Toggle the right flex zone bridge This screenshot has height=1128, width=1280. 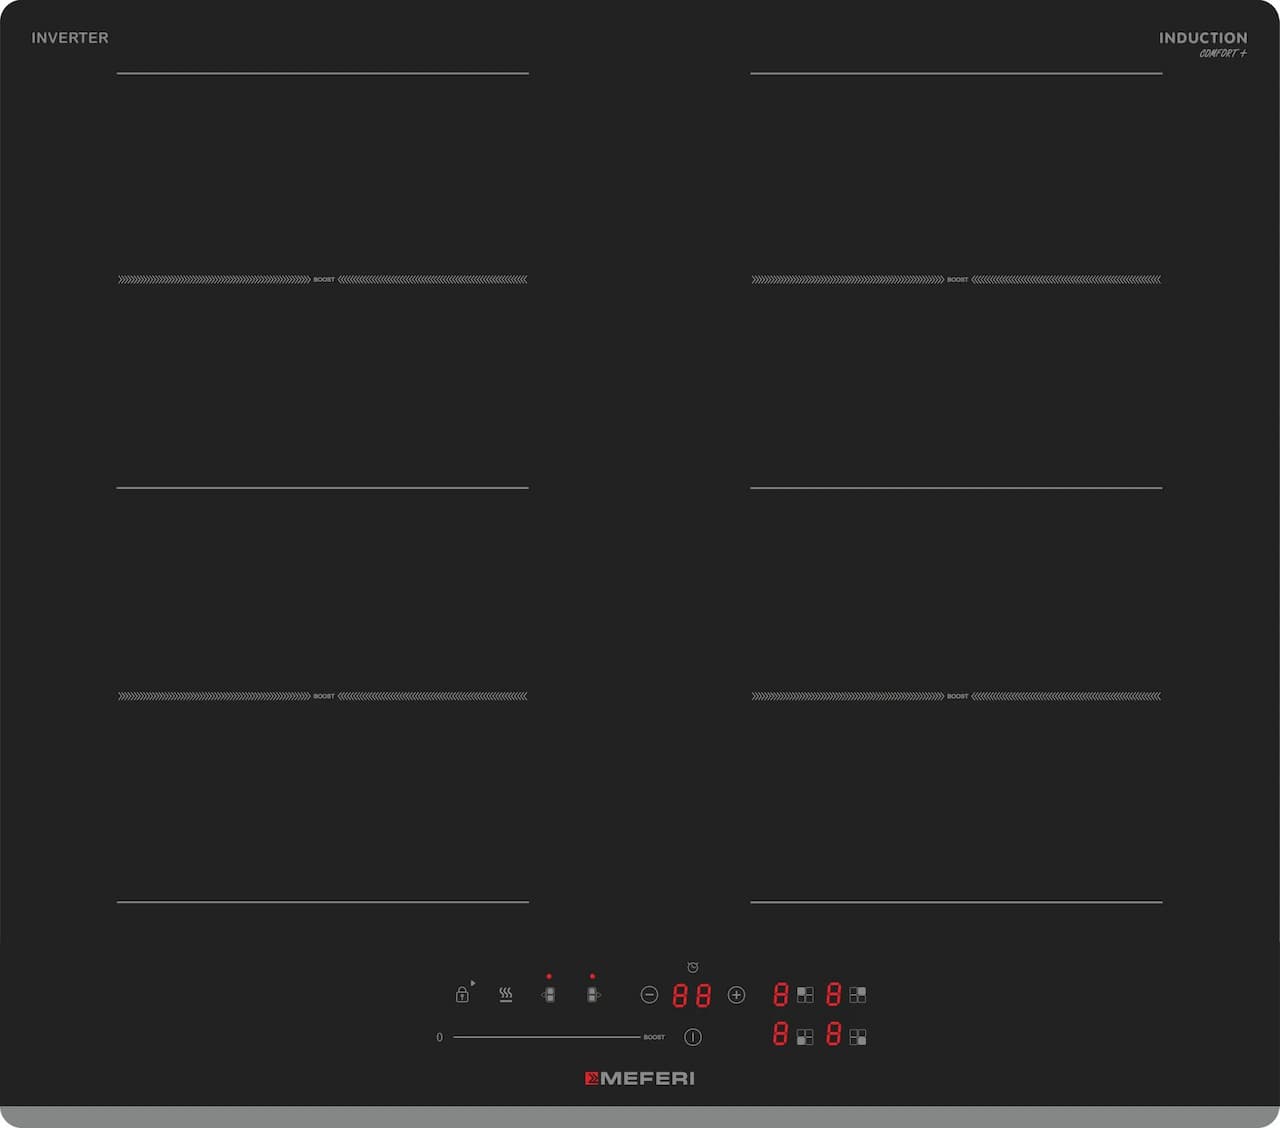point(593,995)
